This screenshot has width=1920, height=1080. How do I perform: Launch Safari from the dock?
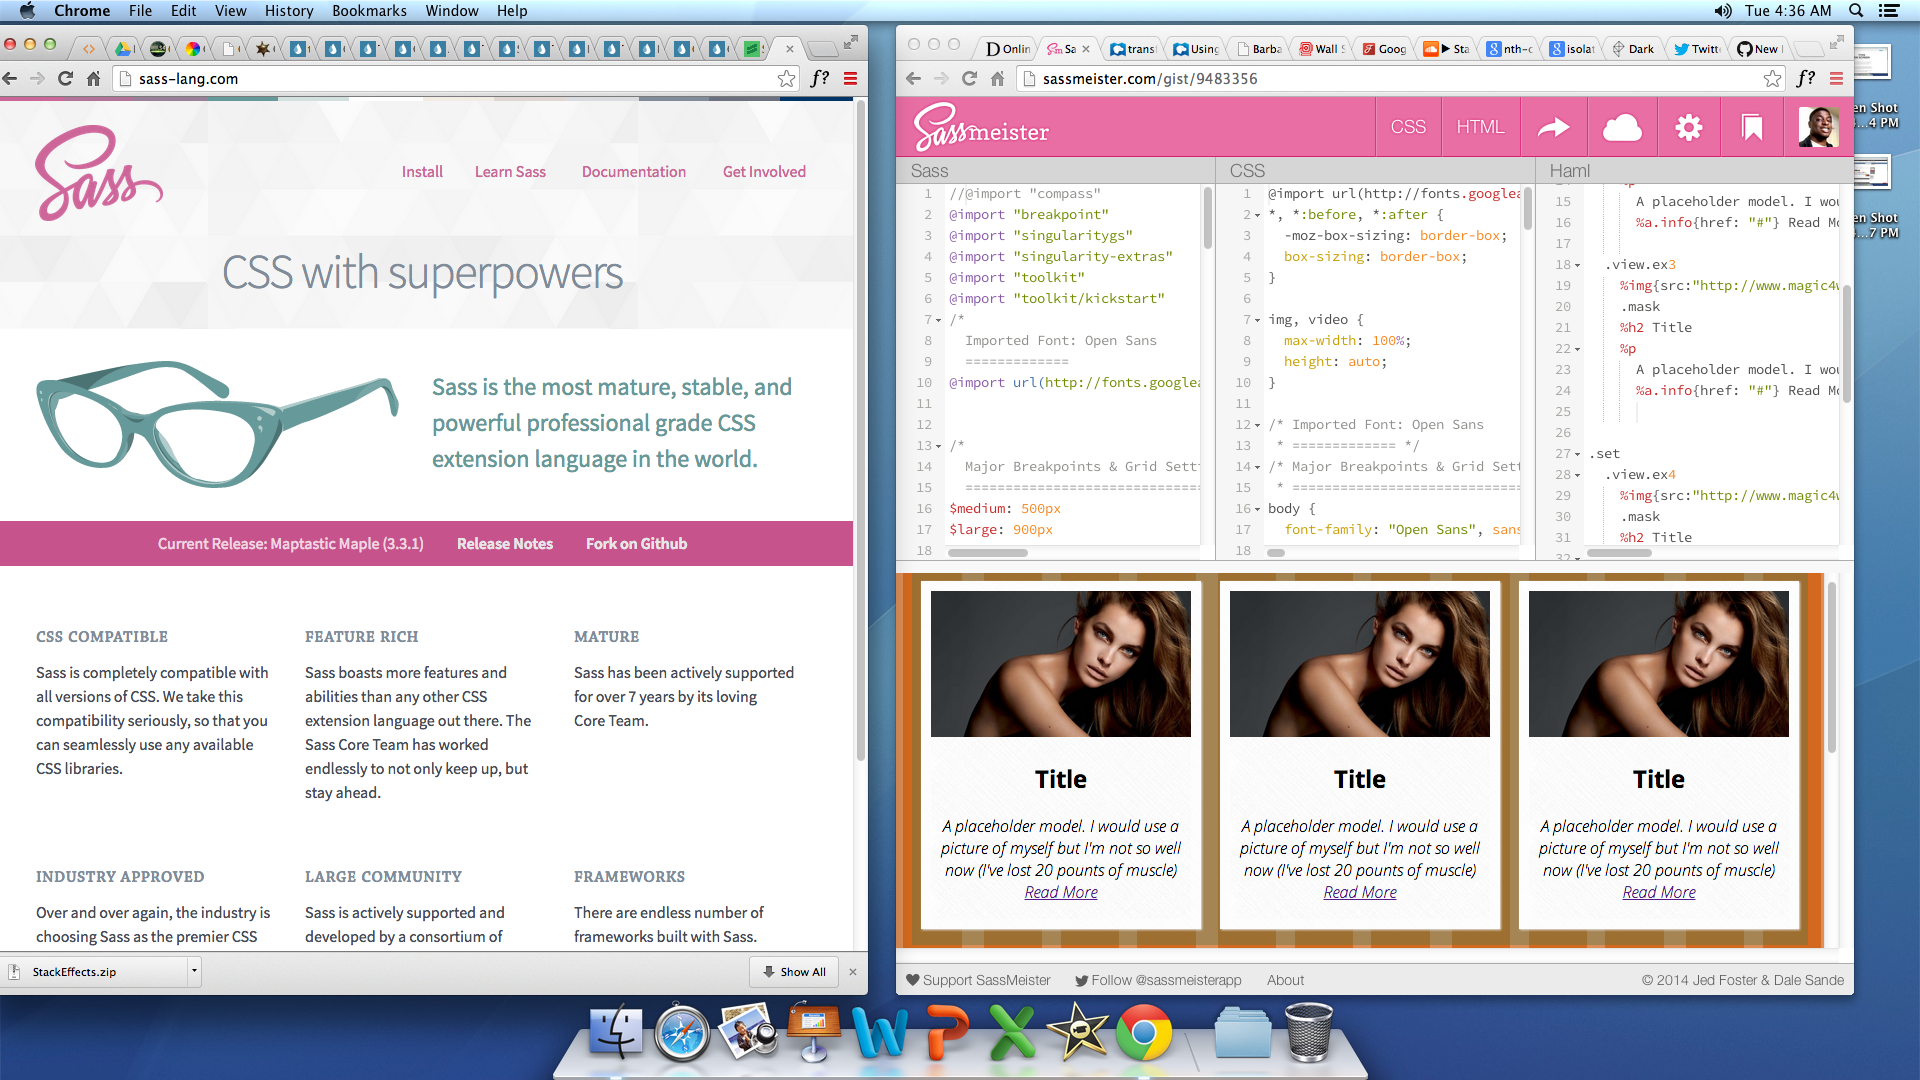682,1032
